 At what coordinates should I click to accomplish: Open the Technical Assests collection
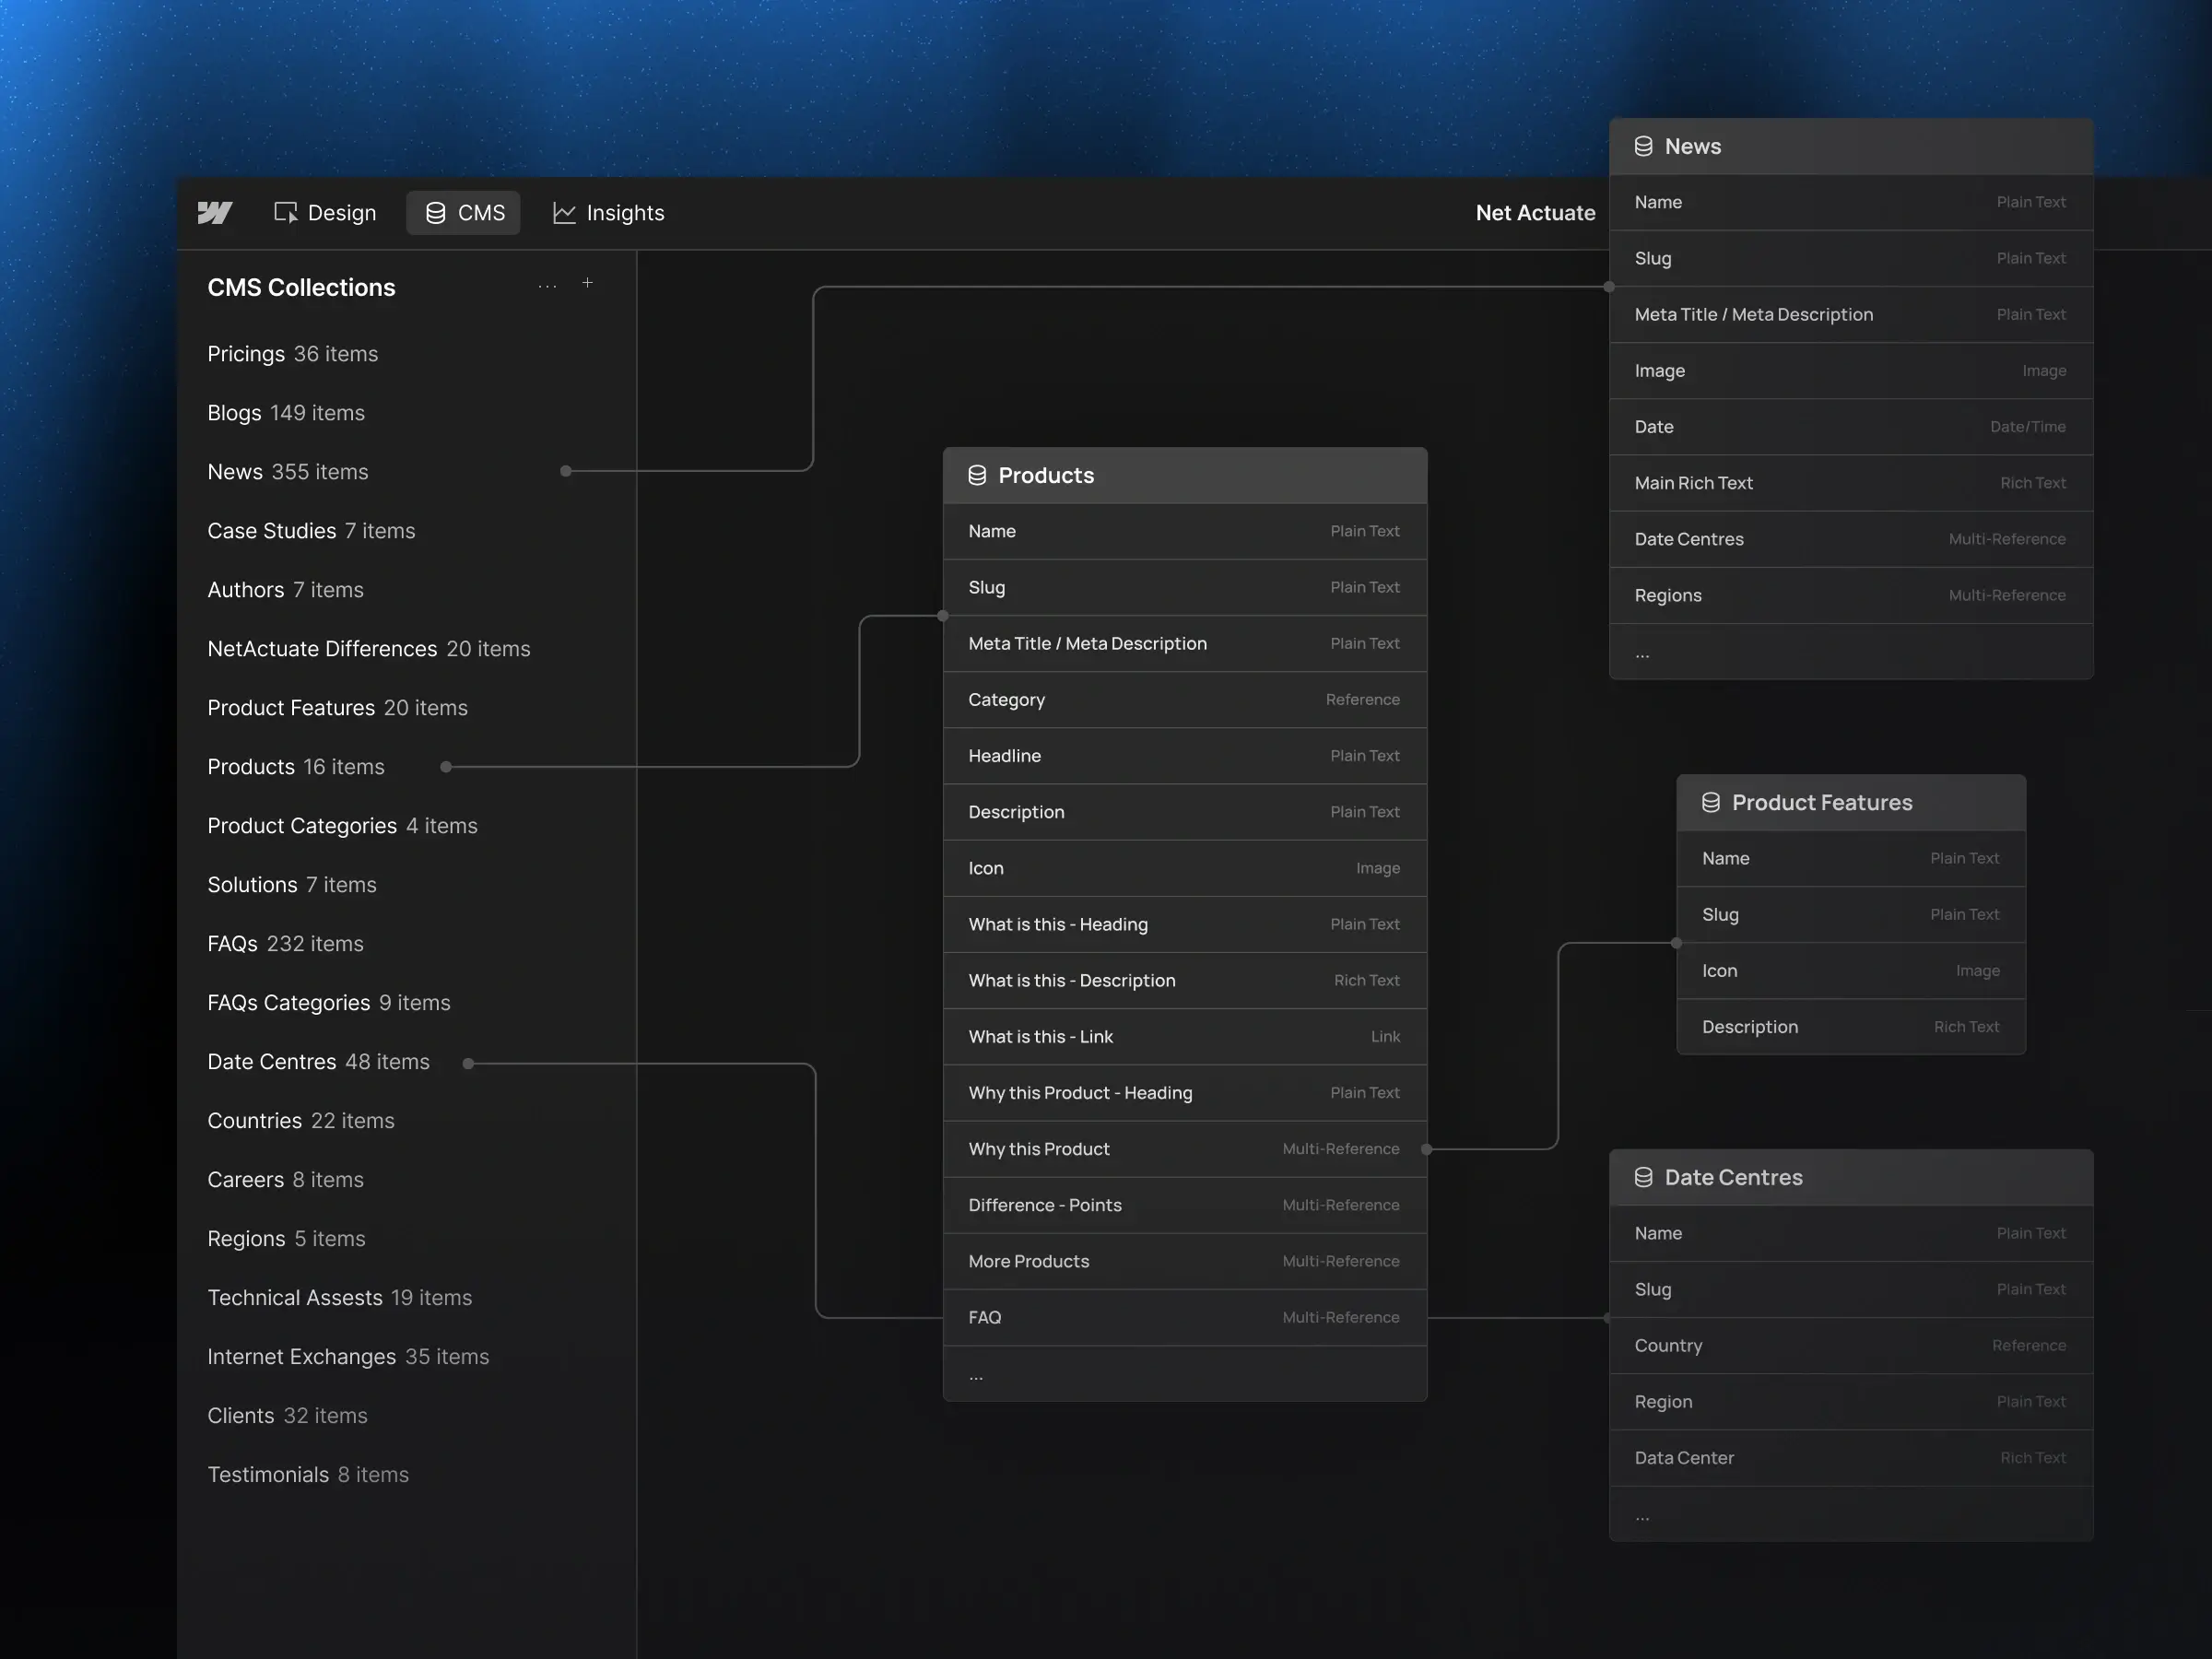click(x=339, y=1298)
